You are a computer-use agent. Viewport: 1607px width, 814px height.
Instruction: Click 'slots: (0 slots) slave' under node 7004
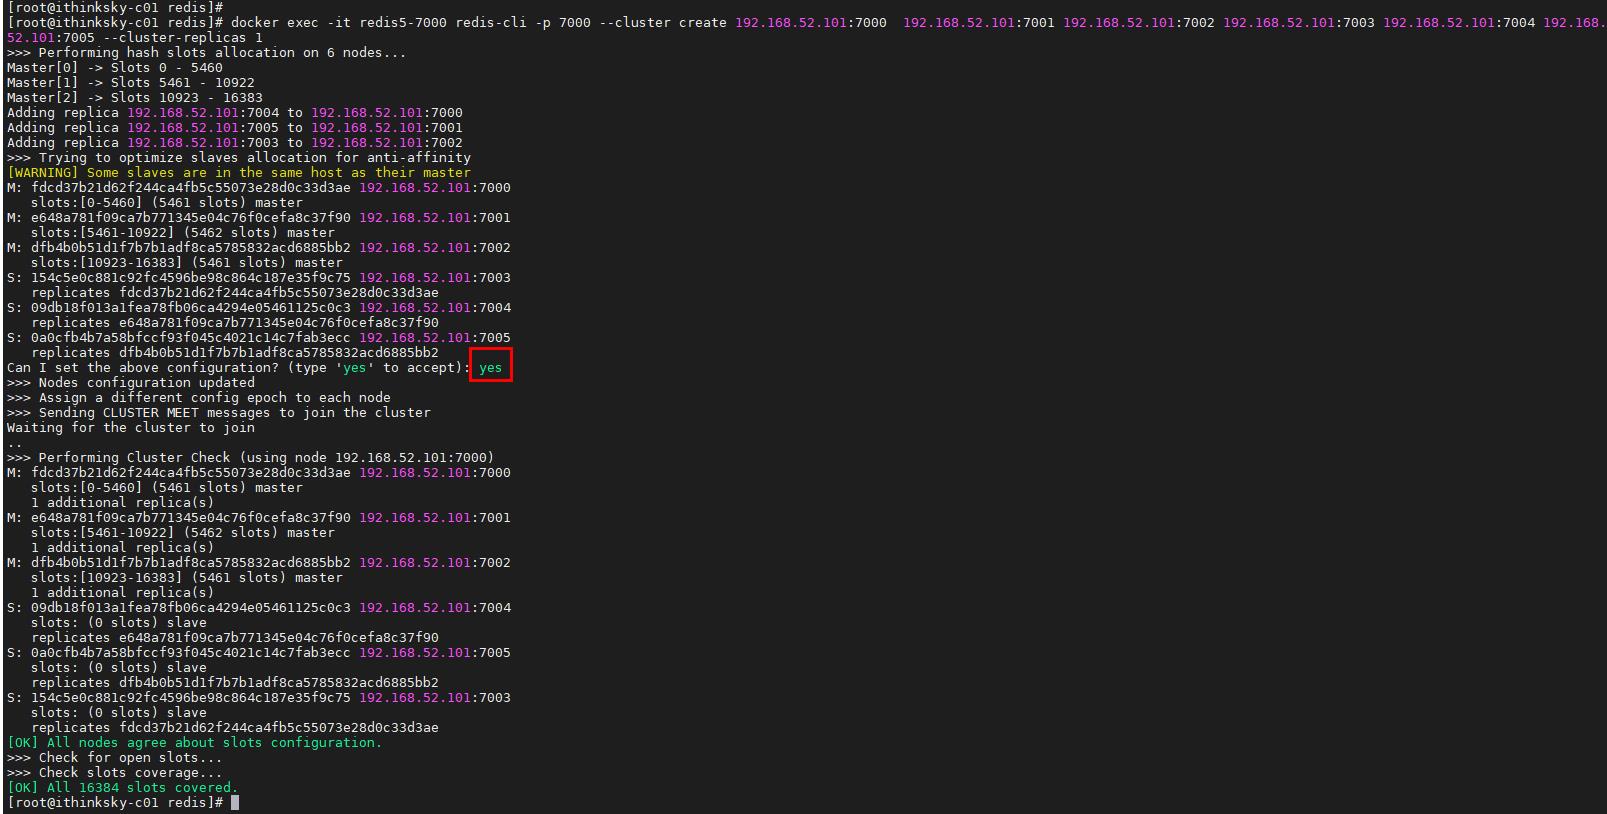click(x=119, y=622)
